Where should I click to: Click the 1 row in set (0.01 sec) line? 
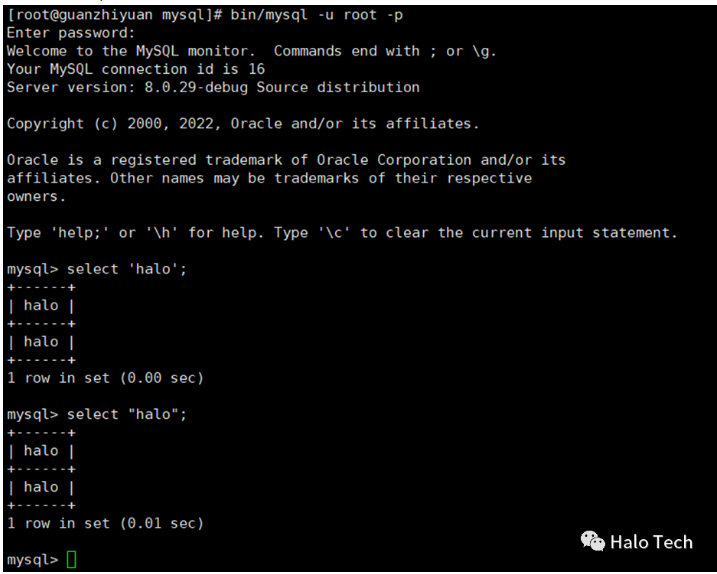pyautogui.click(x=105, y=523)
